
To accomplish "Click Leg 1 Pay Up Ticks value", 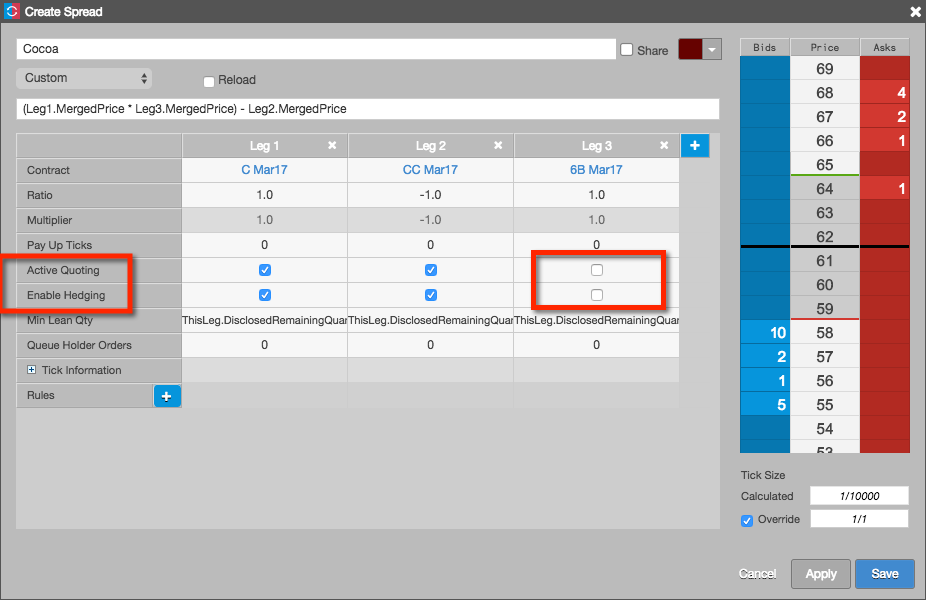I will point(265,244).
